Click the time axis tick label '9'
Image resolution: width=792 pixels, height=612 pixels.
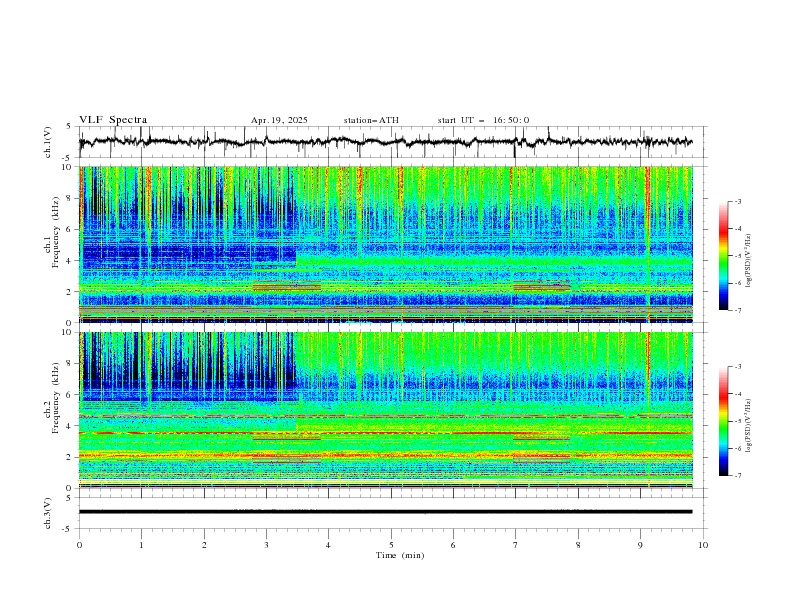tap(640, 545)
